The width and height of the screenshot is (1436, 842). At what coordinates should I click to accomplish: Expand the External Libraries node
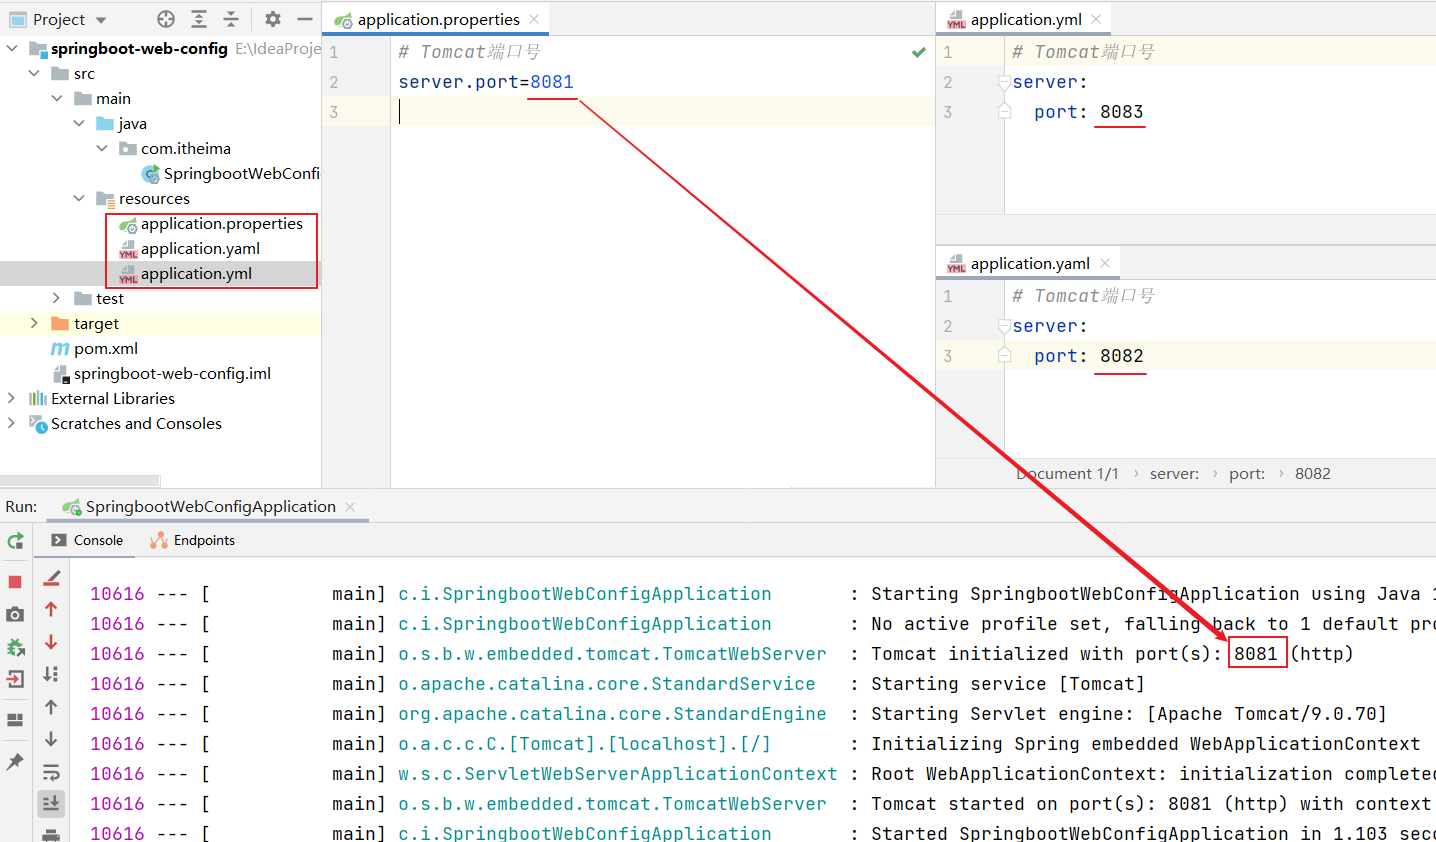(x=11, y=398)
